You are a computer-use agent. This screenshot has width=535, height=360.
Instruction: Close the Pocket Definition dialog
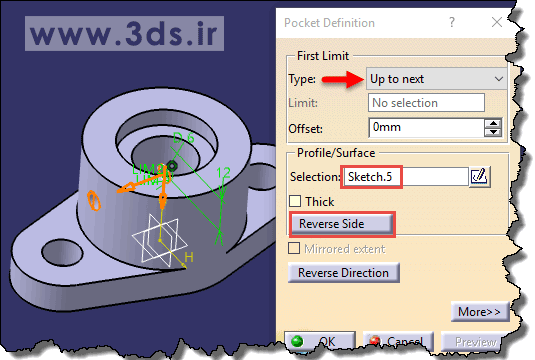click(x=497, y=23)
